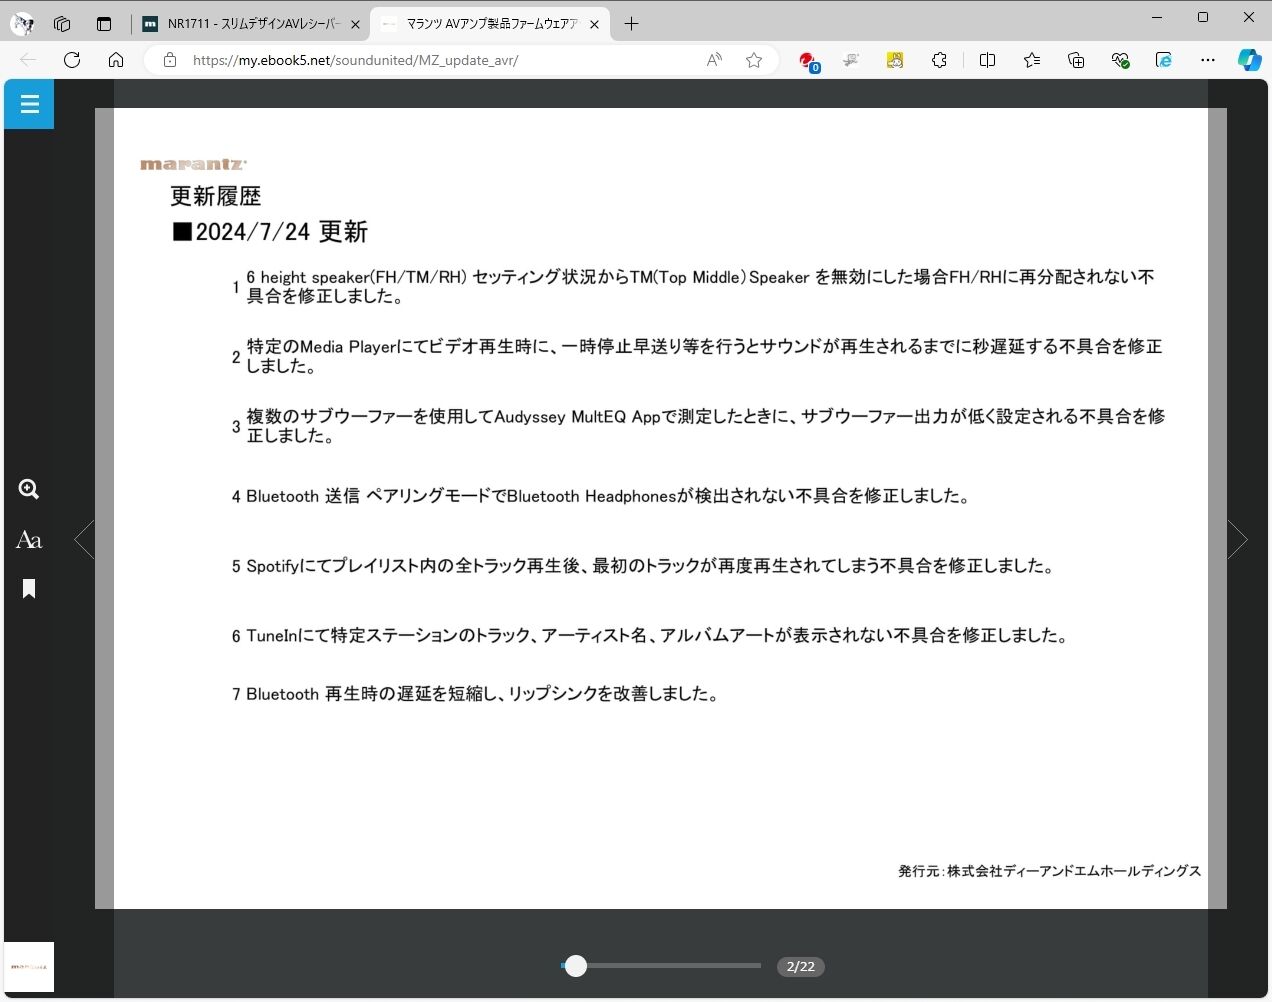Click item 6 about TuneIn station
The image size is (1272, 1002).
tap(649, 636)
